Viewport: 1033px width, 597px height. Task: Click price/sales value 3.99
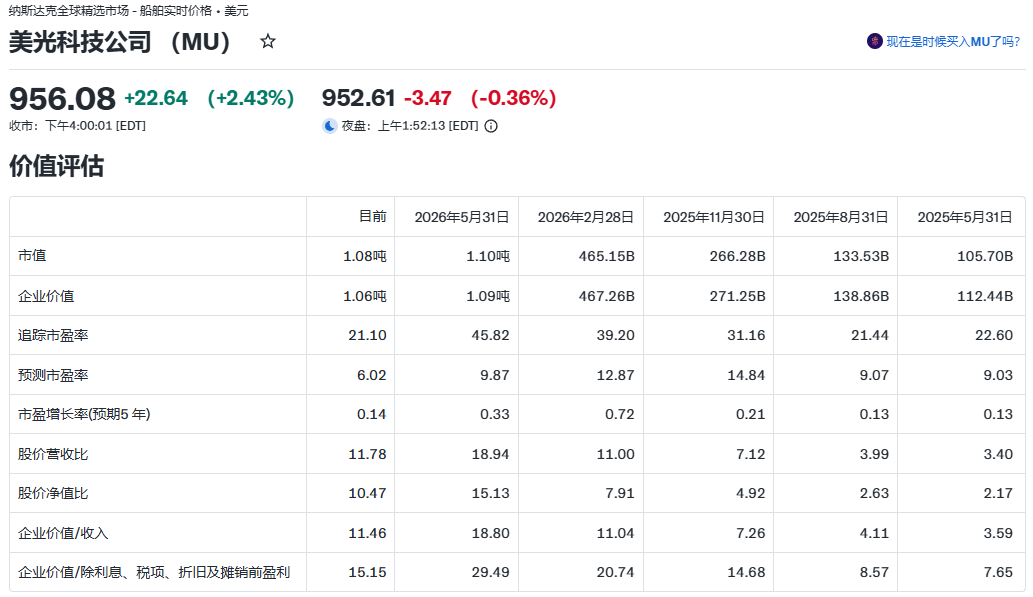(874, 454)
